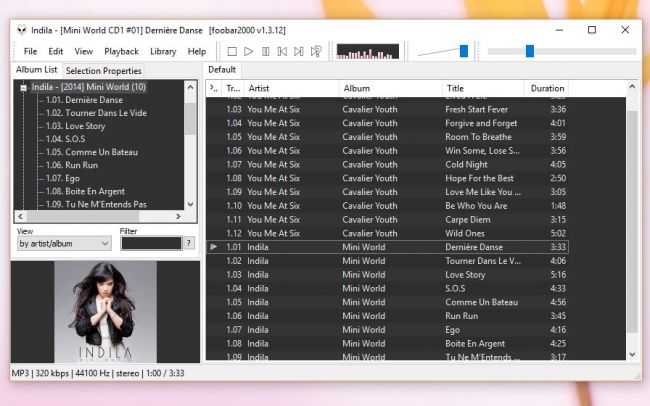Click the volume slider
Image resolution: width=650 pixels, height=406 pixels.
pos(443,51)
